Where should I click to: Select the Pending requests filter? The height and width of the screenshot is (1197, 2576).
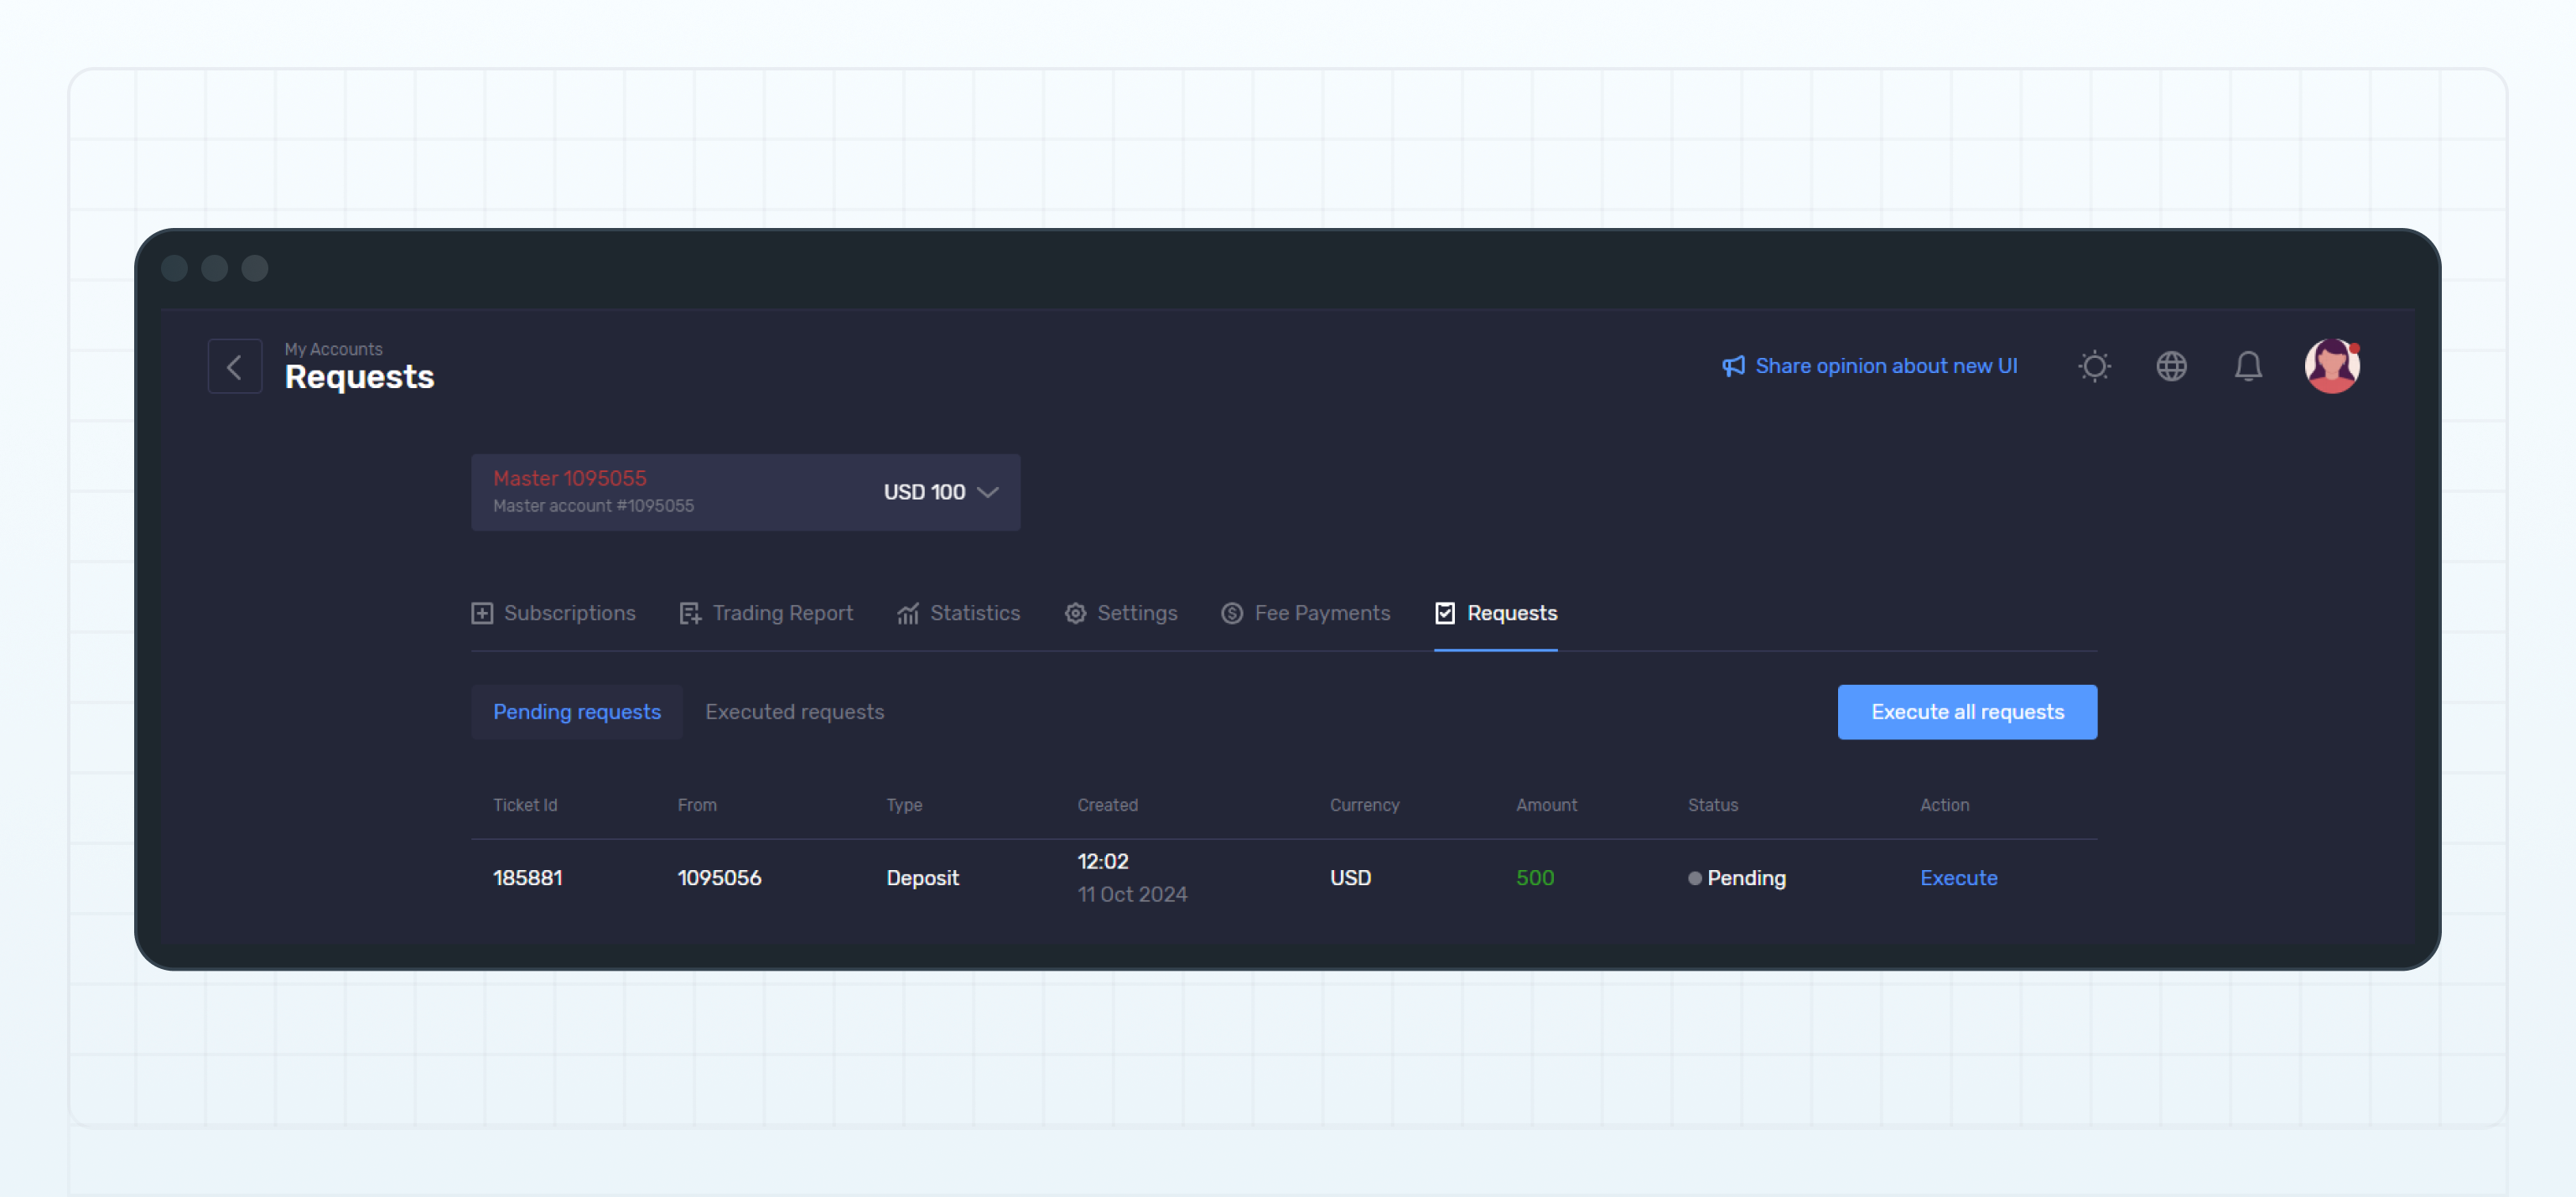point(576,712)
